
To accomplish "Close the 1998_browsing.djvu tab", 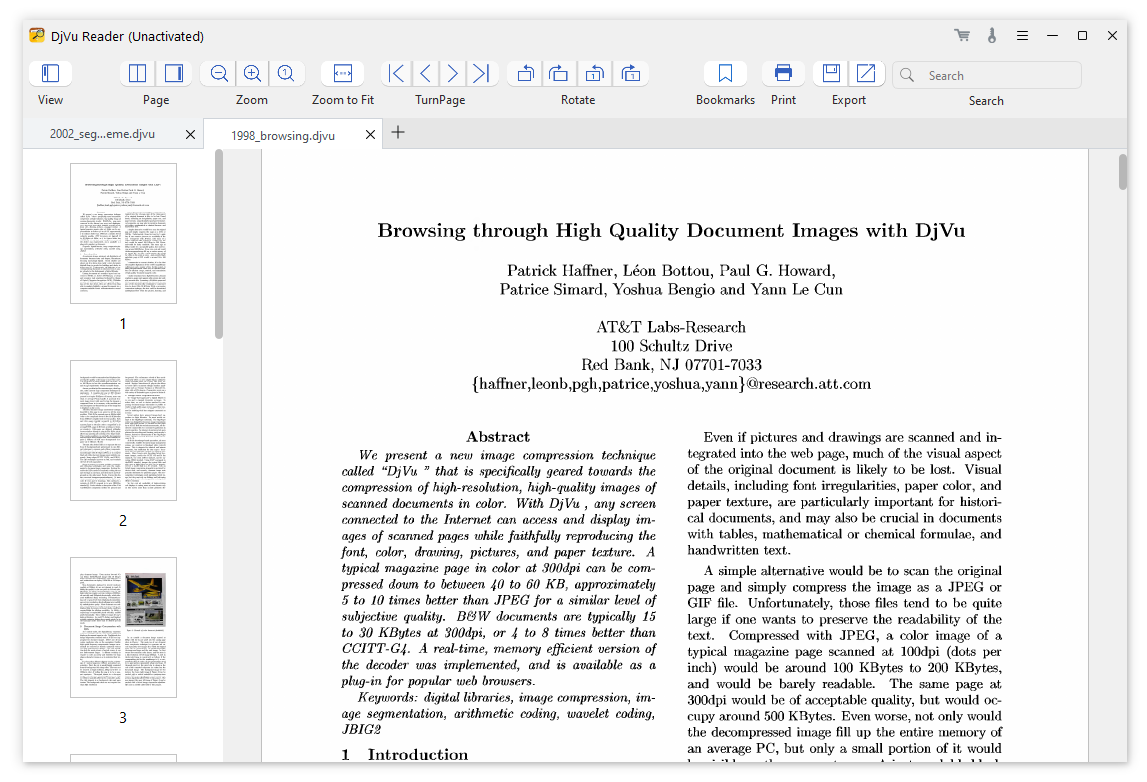I will 370,135.
